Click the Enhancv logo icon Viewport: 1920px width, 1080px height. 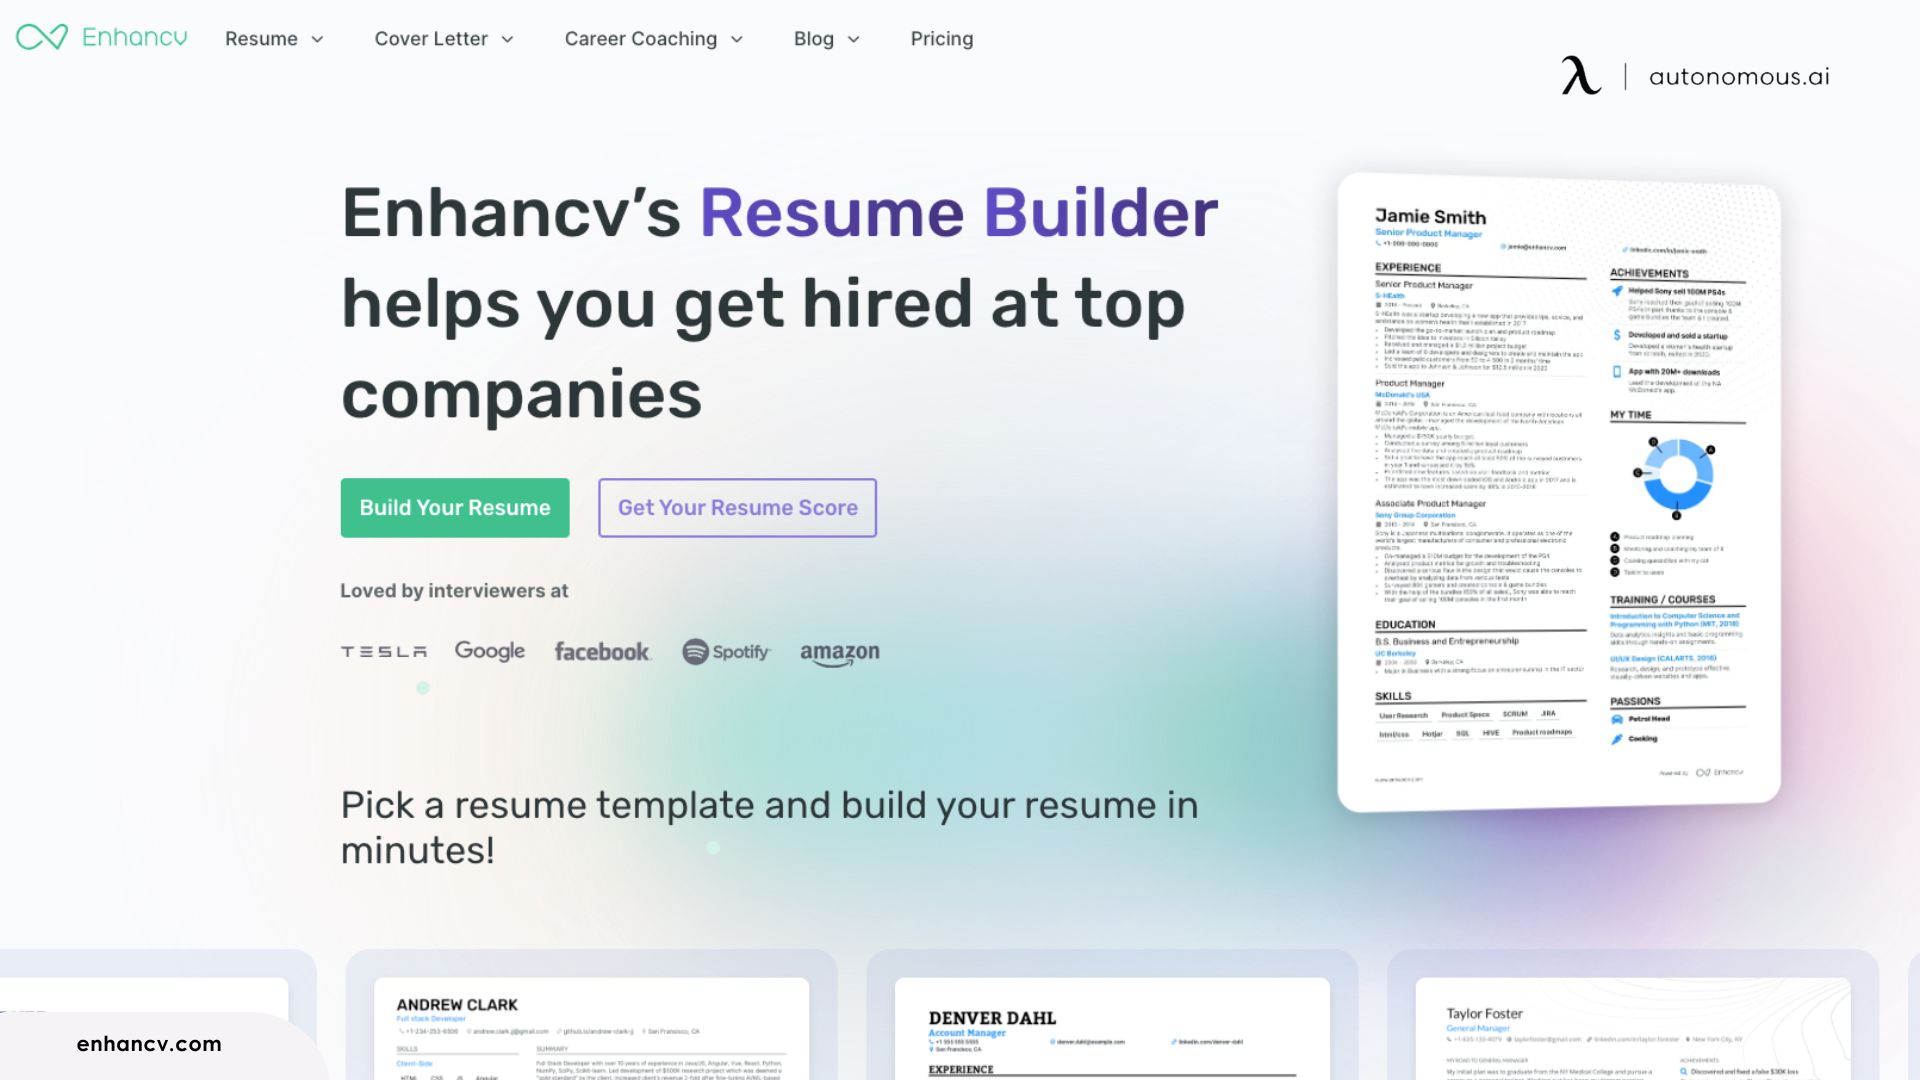(40, 37)
